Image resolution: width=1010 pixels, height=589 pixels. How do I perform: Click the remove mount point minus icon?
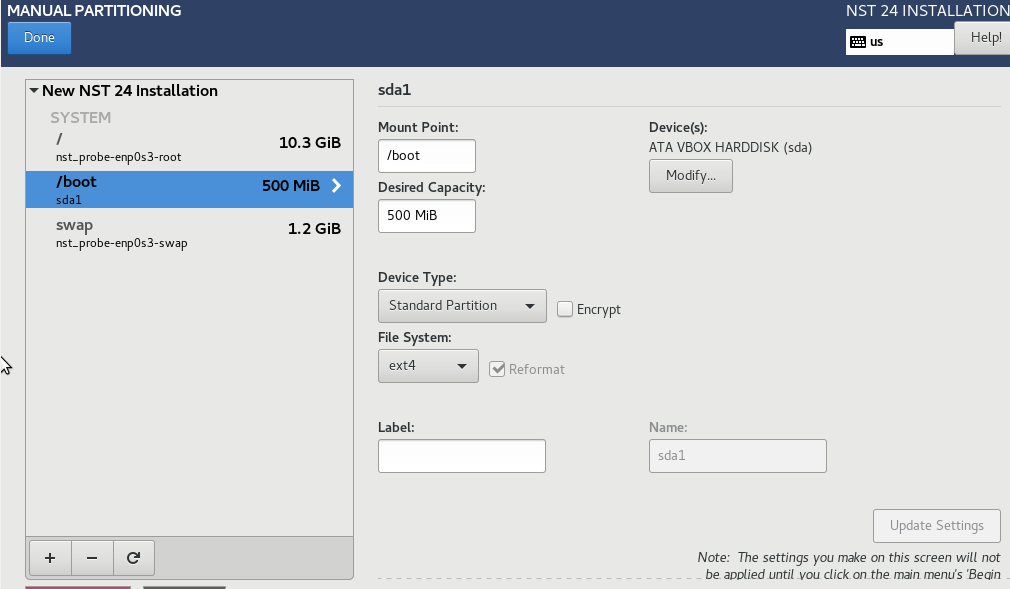92,559
